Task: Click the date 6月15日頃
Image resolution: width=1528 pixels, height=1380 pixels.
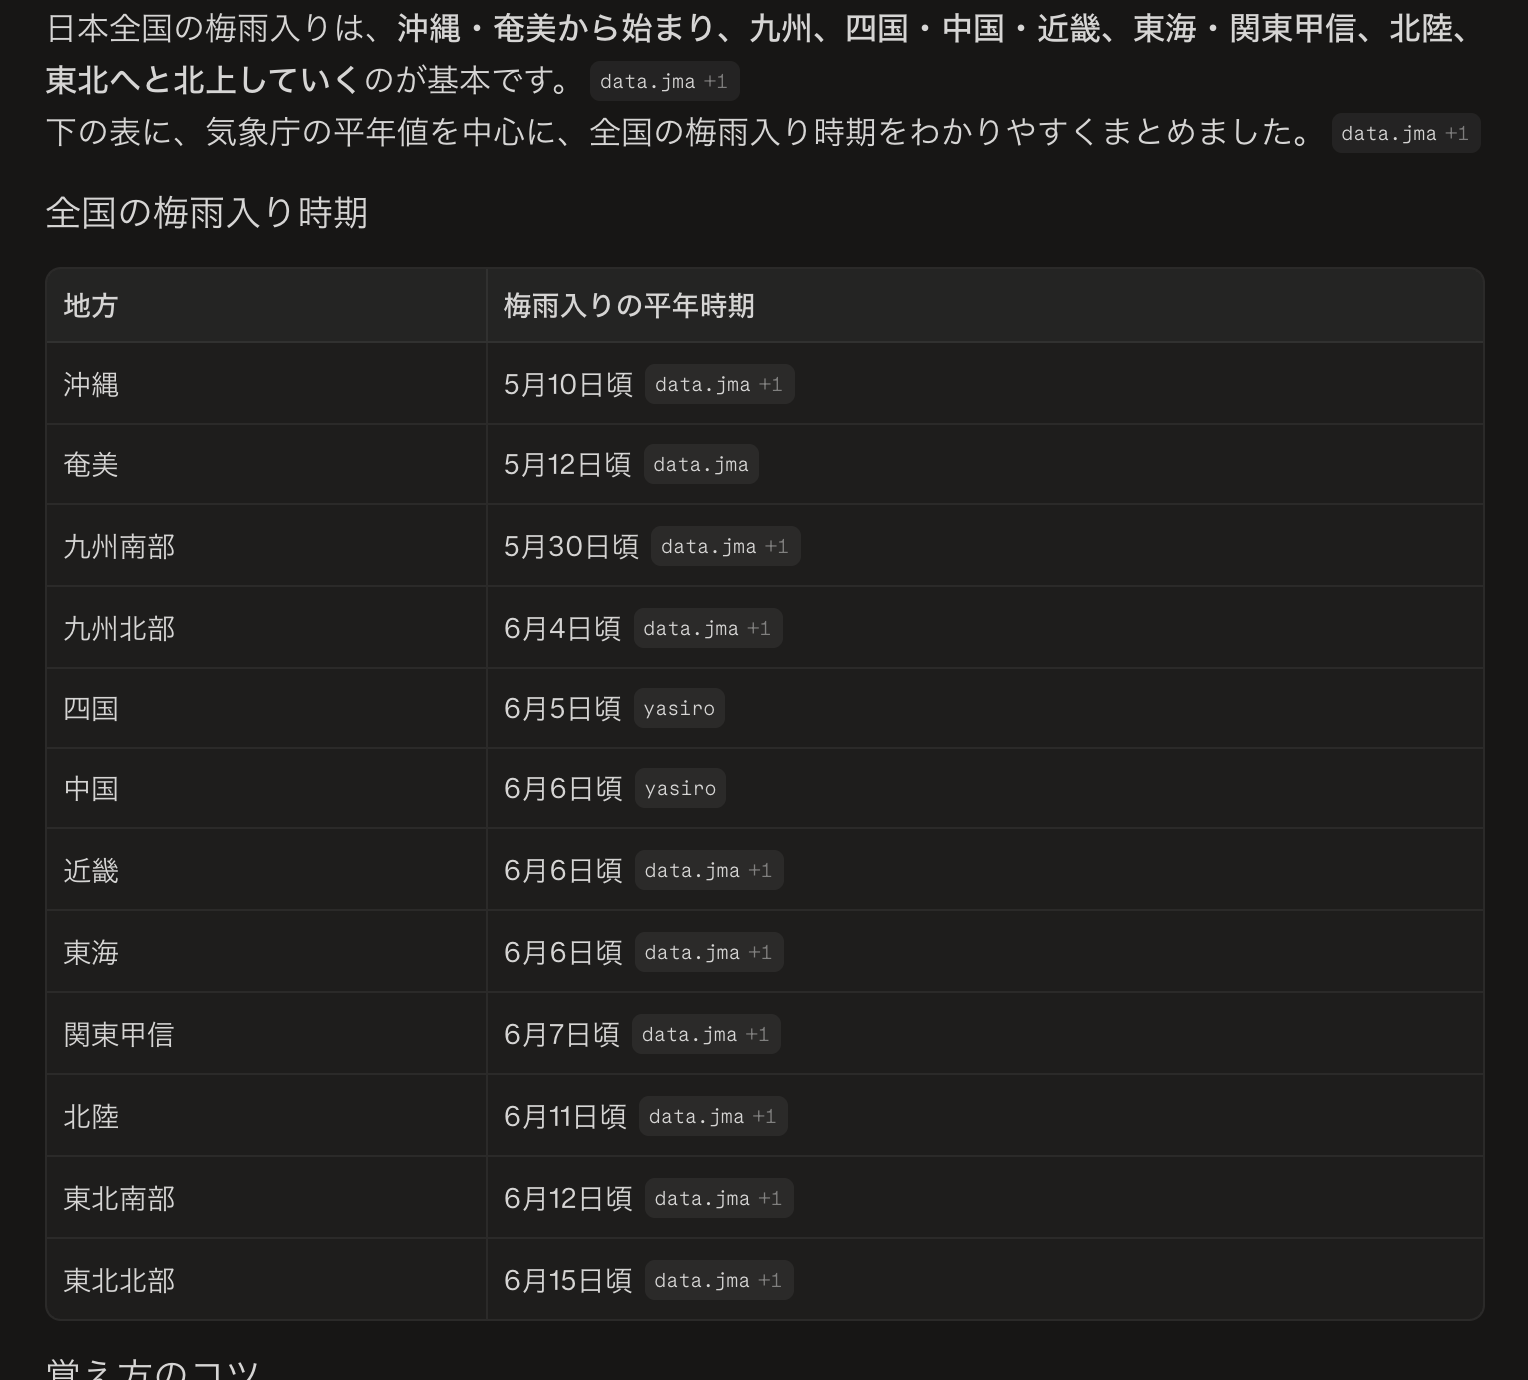Action: pyautogui.click(x=568, y=1281)
